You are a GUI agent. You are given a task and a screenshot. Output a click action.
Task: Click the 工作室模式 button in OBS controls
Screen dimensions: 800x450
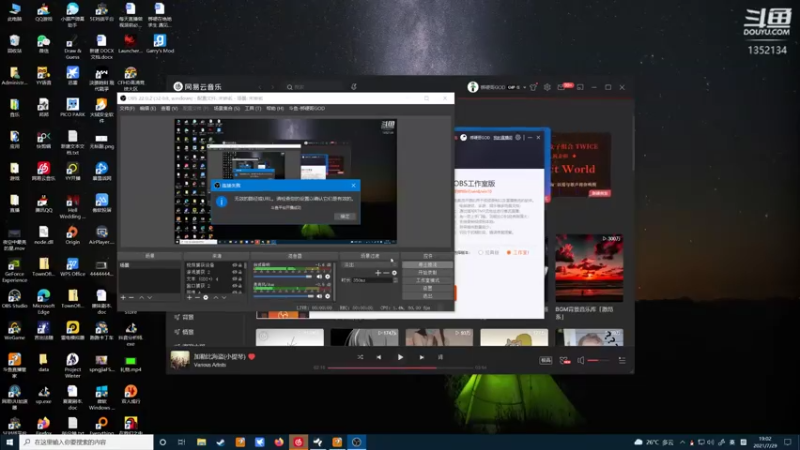pos(428,280)
